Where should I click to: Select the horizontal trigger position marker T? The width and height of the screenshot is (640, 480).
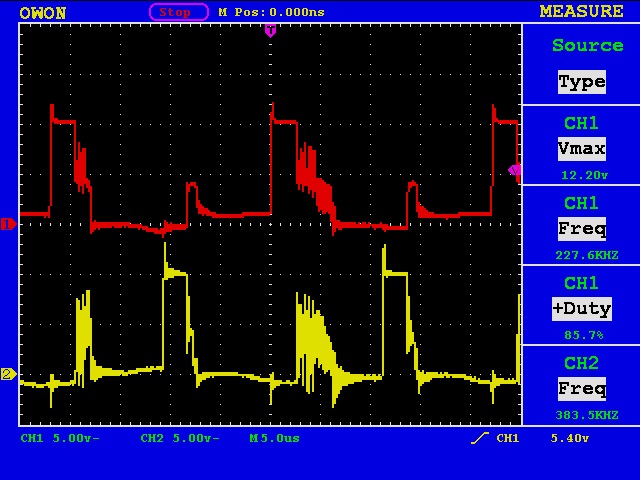click(270, 31)
